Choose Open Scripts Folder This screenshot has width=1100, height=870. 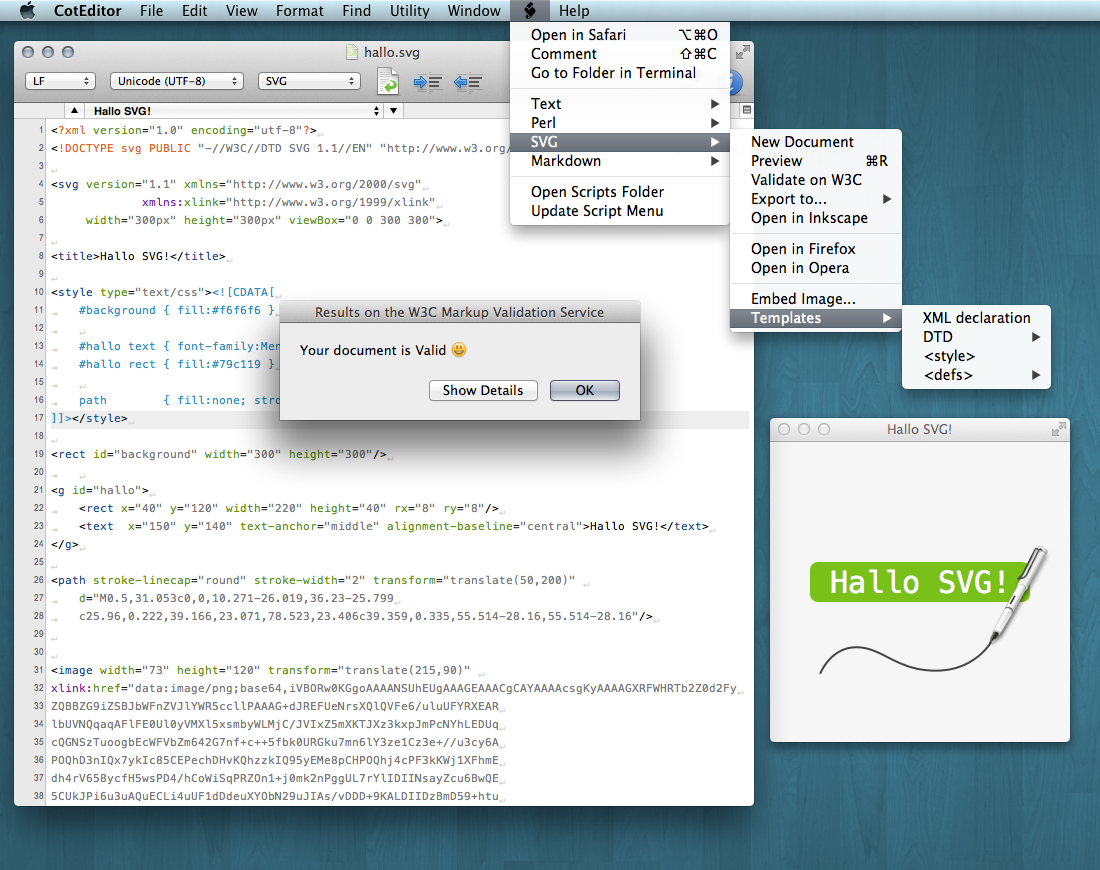coord(620,192)
